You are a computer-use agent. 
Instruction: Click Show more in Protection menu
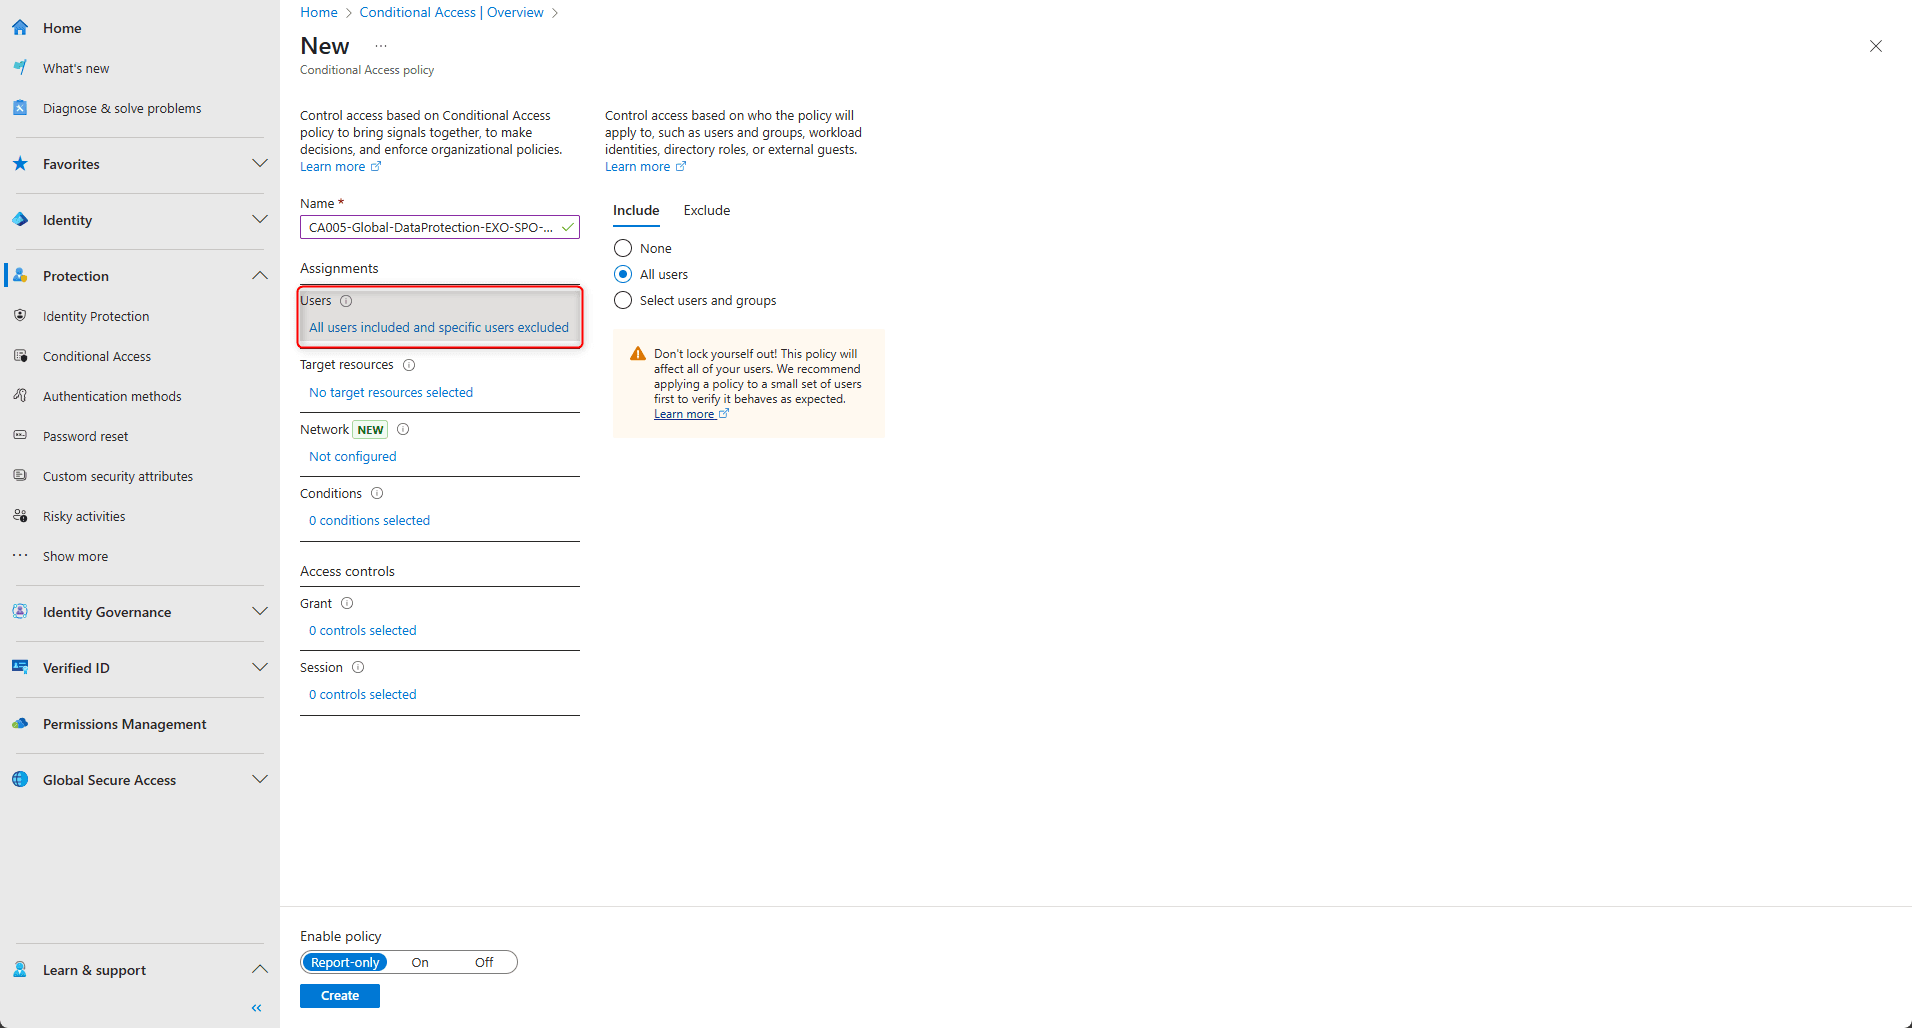coord(75,557)
